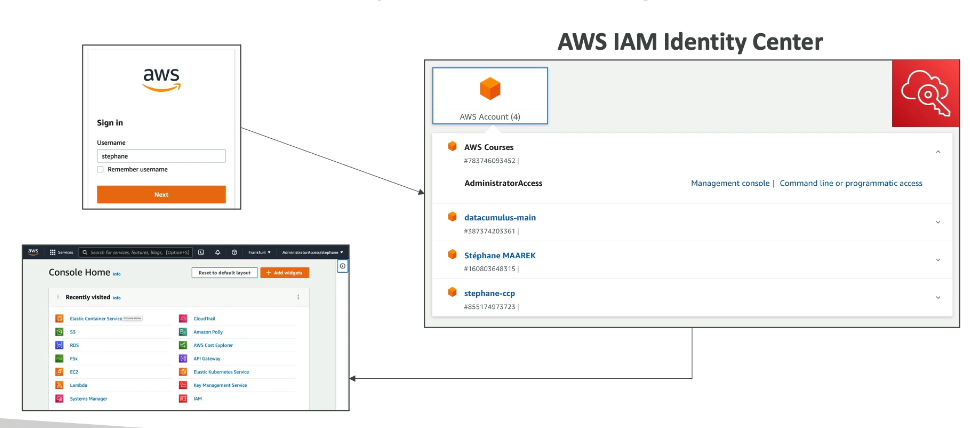970x428 pixels.
Task: Click the cube icon beside datacumulus-main
Action: (x=452, y=216)
